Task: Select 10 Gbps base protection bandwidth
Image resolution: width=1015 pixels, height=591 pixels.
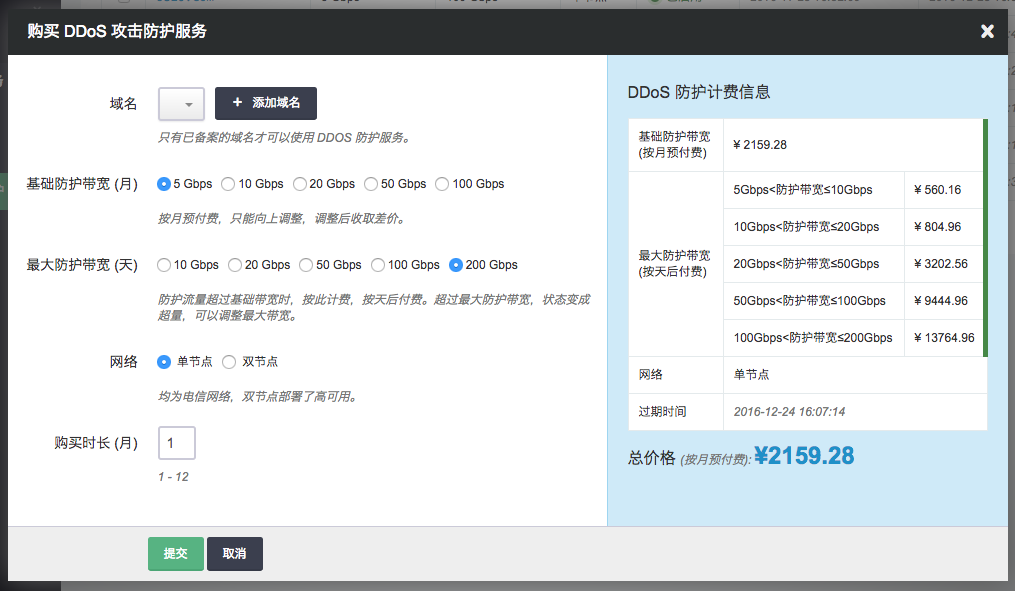Action: pos(228,184)
